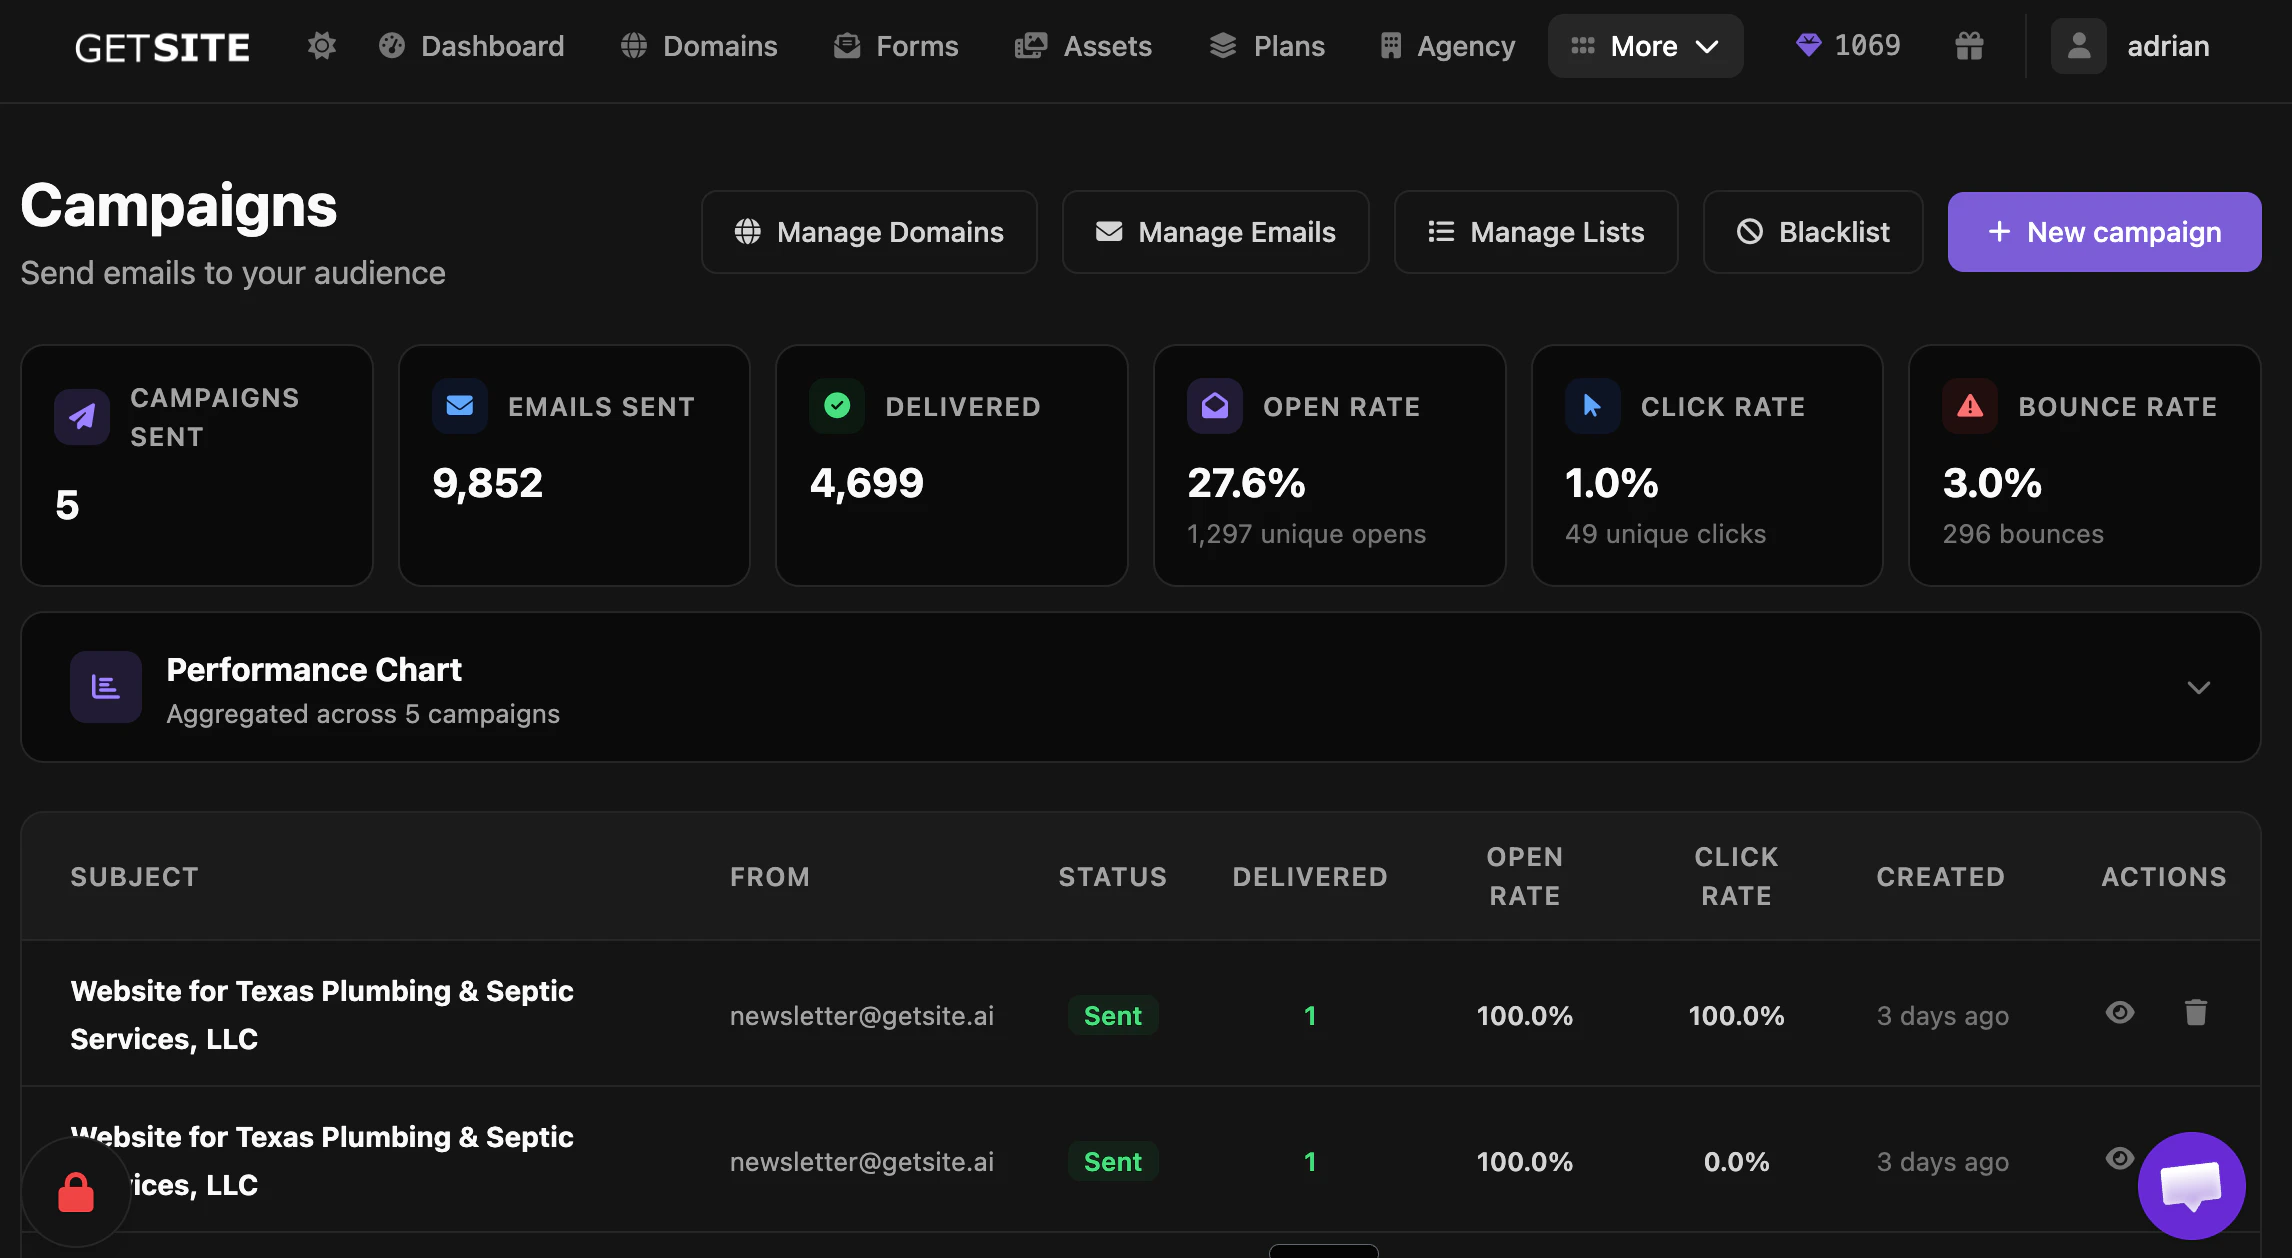Click the Campaigns Sent rocket icon
Viewport: 2292px width, 1258px height.
click(81, 417)
